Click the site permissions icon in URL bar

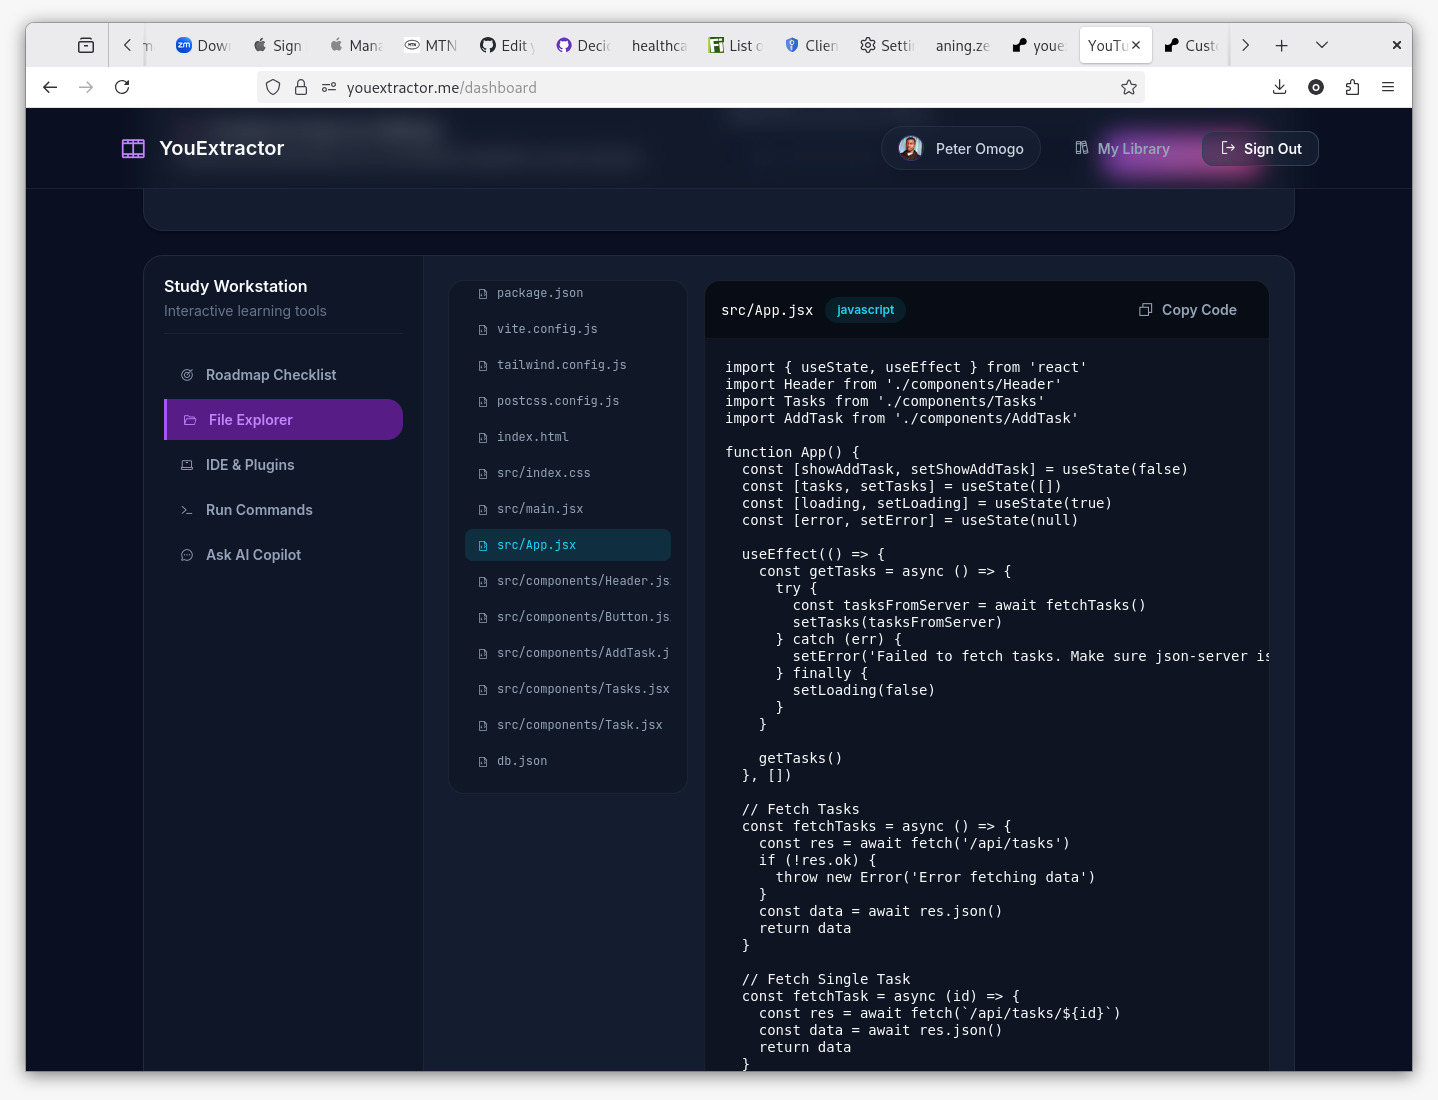(329, 87)
